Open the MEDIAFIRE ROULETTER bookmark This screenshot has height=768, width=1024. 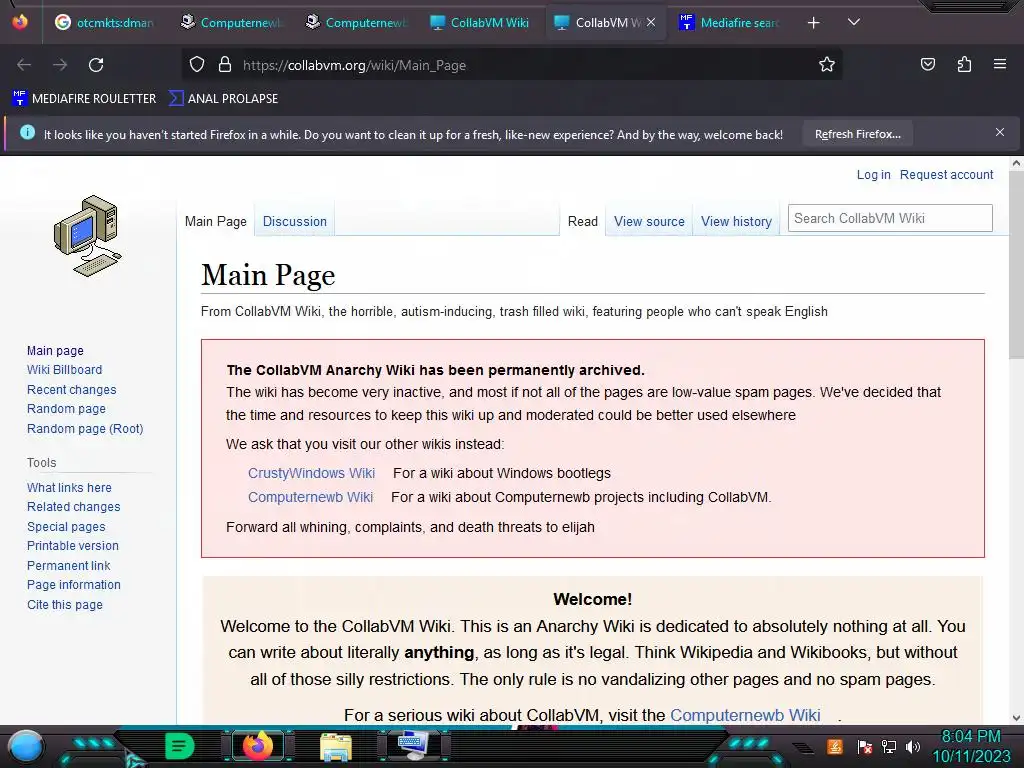(84, 99)
